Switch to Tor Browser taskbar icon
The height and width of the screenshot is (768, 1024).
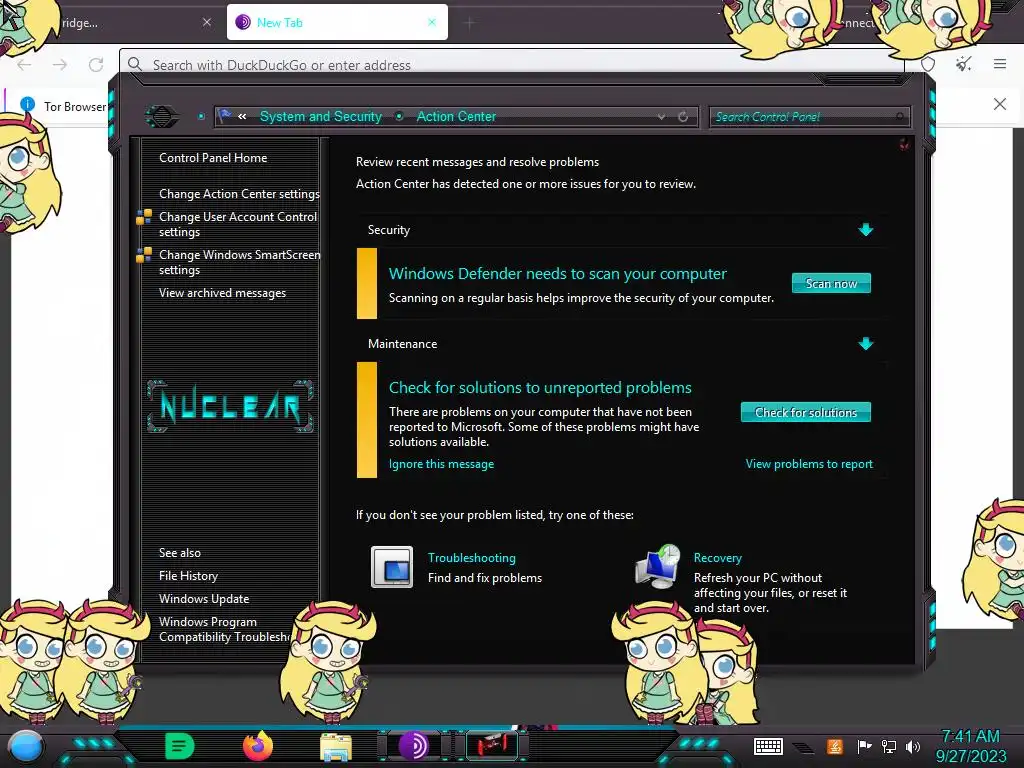(413, 746)
